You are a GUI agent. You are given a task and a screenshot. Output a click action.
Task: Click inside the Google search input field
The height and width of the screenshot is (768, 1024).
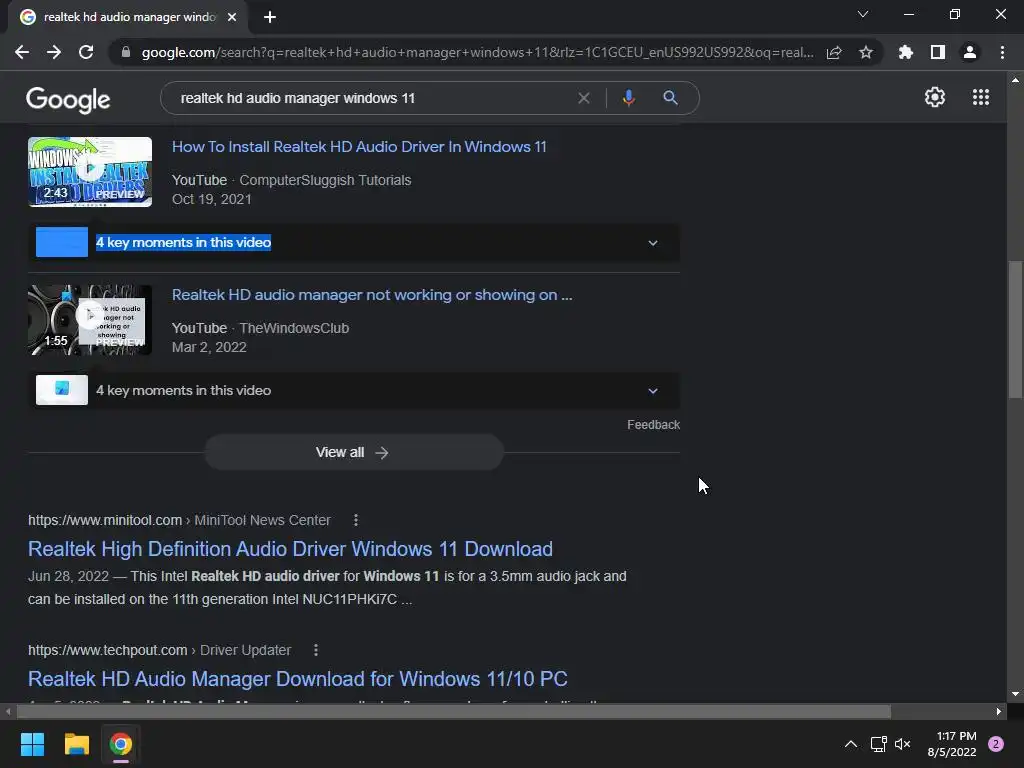(x=372, y=98)
